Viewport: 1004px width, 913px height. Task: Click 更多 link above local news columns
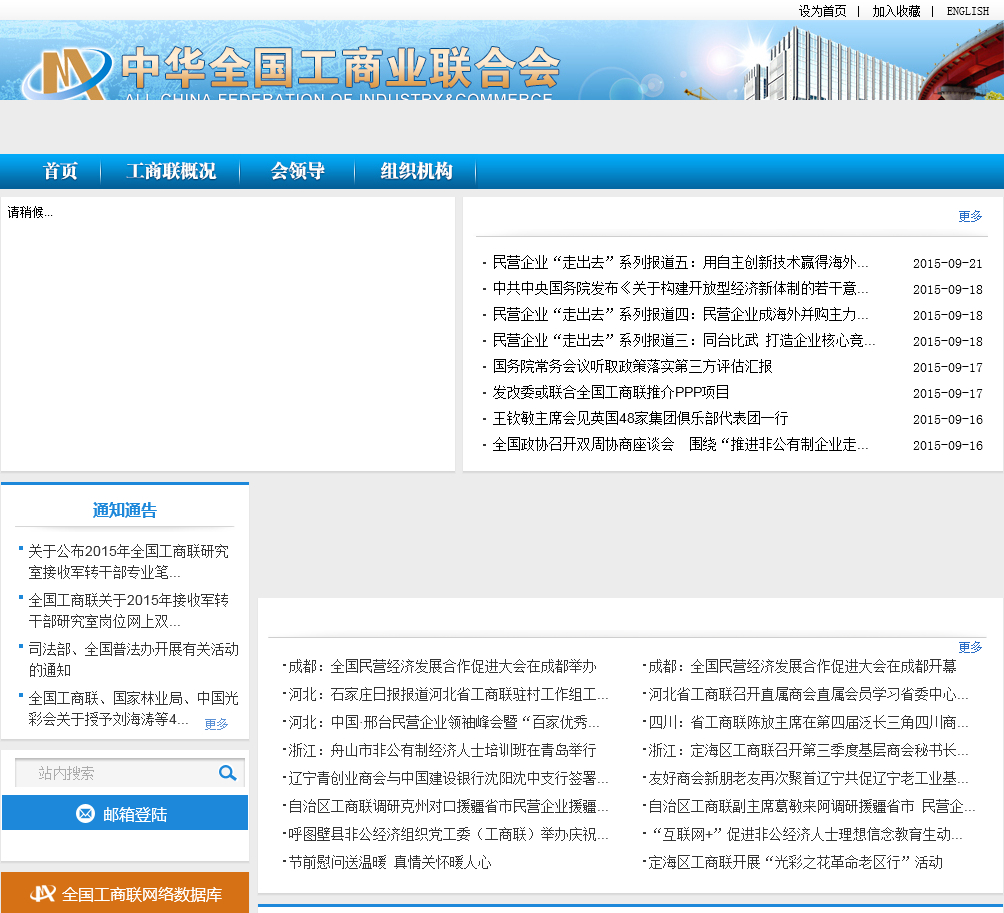(970, 647)
